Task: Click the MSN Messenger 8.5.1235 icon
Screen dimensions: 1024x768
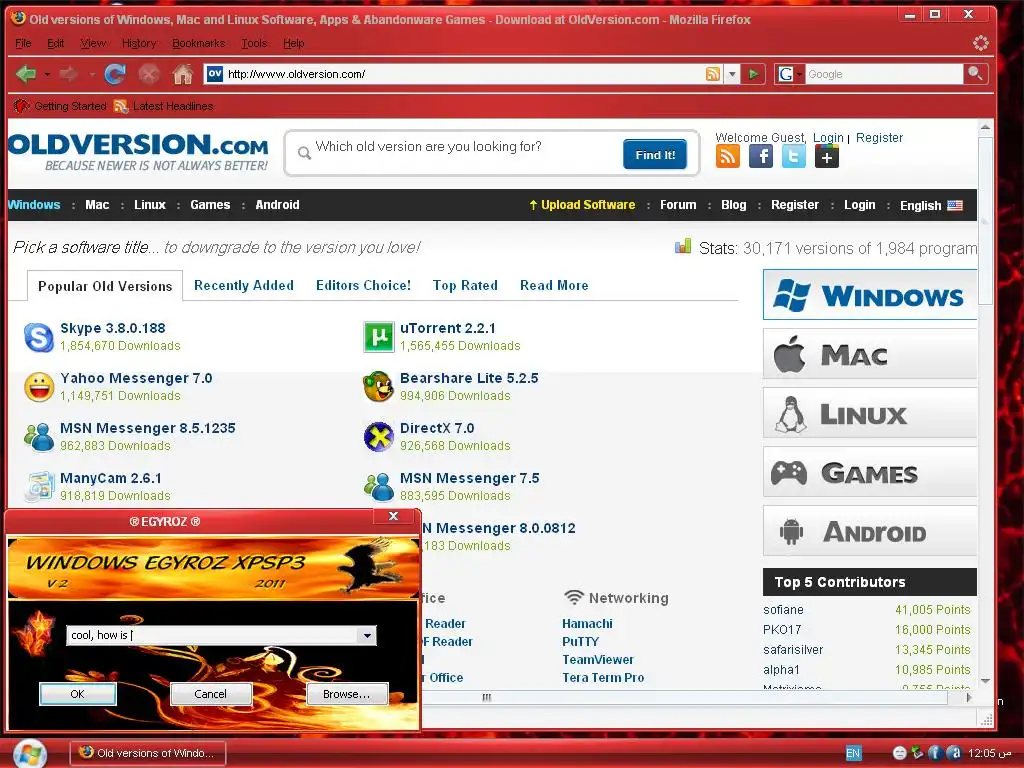Action: pos(39,437)
